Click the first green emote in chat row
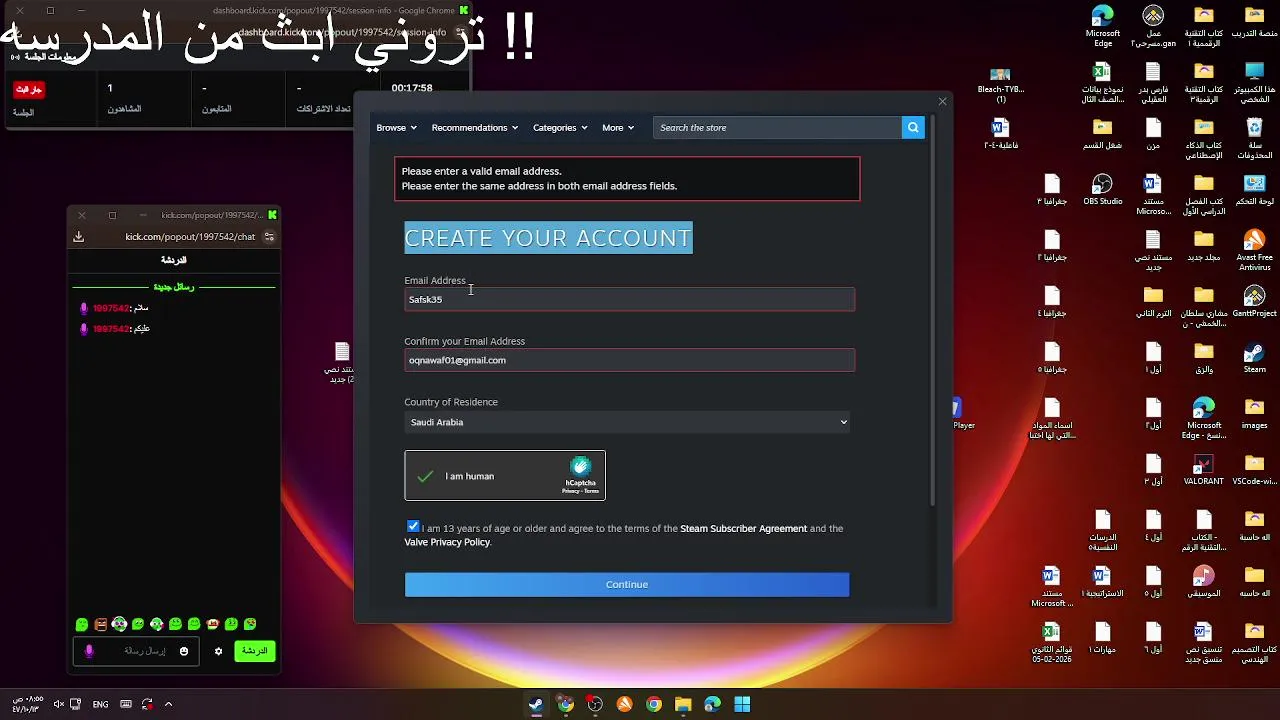This screenshot has height=720, width=1280. click(x=82, y=624)
